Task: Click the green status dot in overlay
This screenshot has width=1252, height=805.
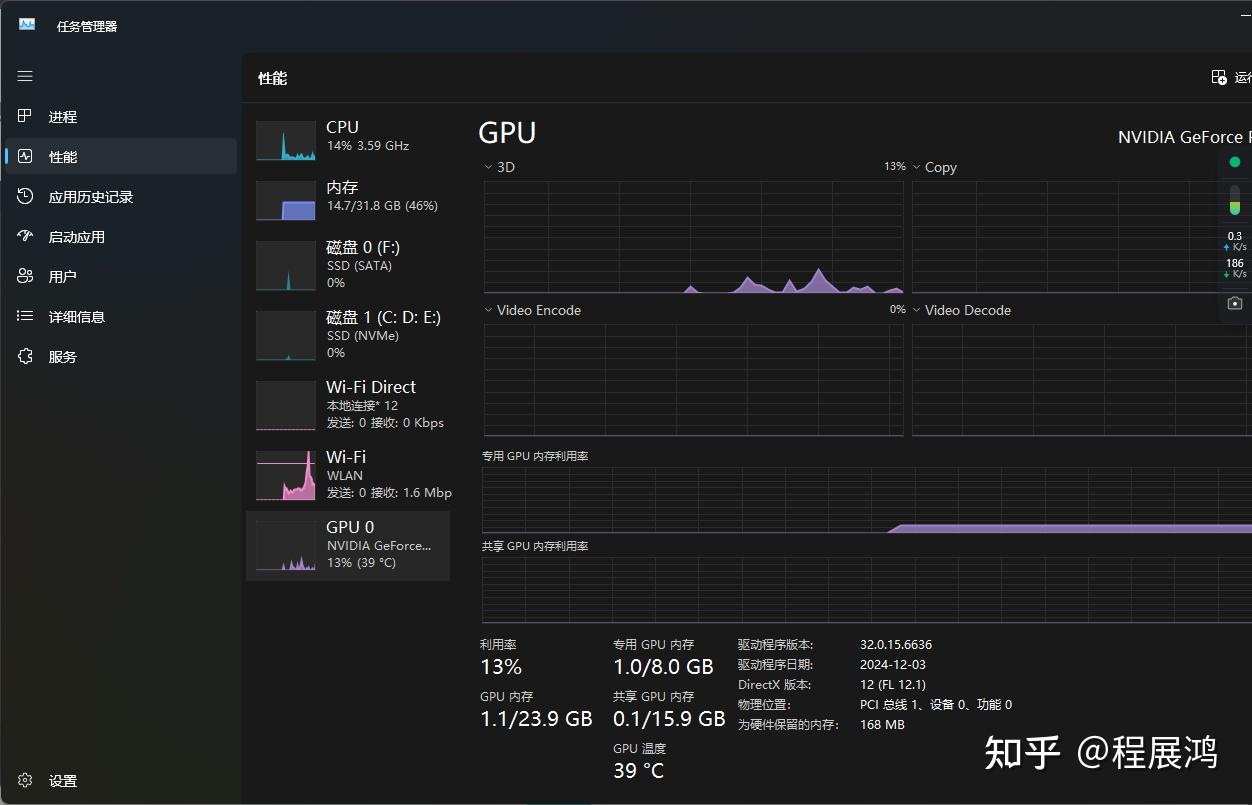Action: (1235, 162)
